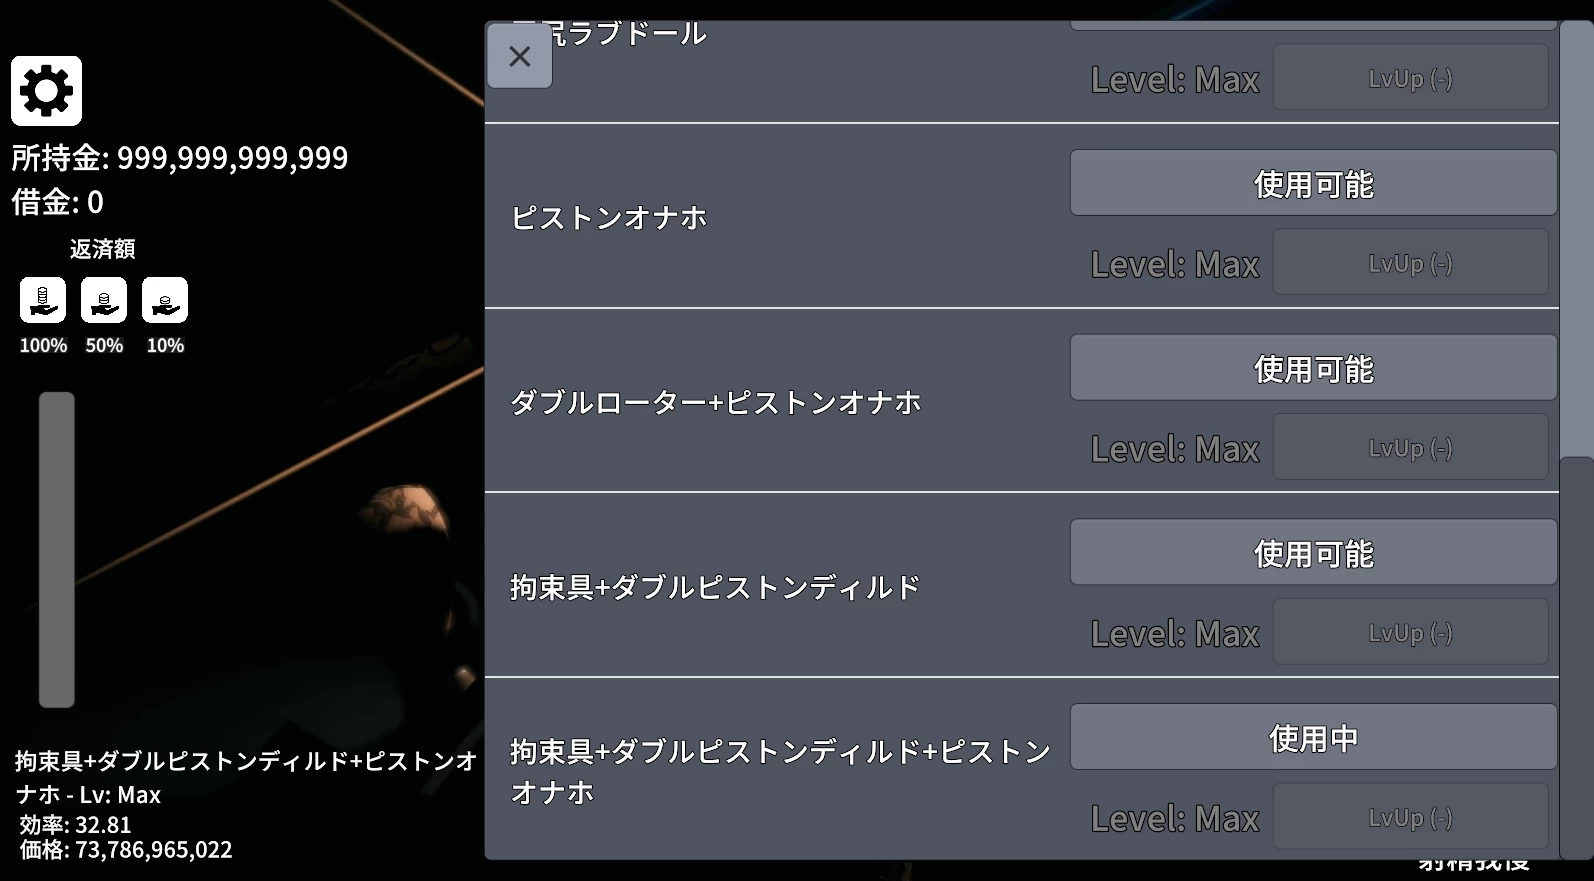Click LvUp button in the bottom row
Viewport: 1594px width, 881px height.
point(1410,817)
